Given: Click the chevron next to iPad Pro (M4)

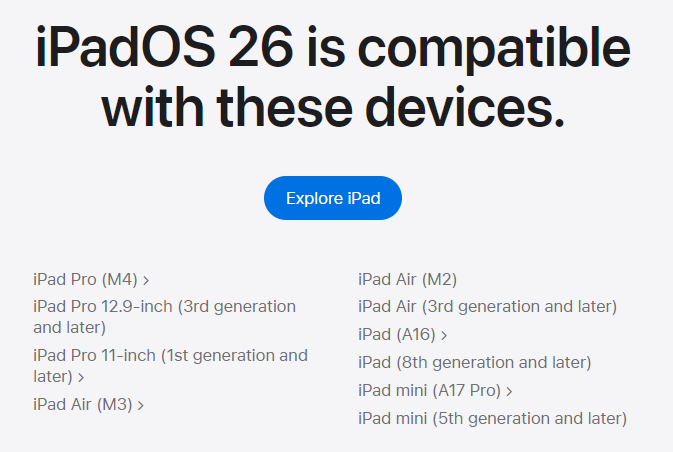Looking at the screenshot, I should pos(146,281).
